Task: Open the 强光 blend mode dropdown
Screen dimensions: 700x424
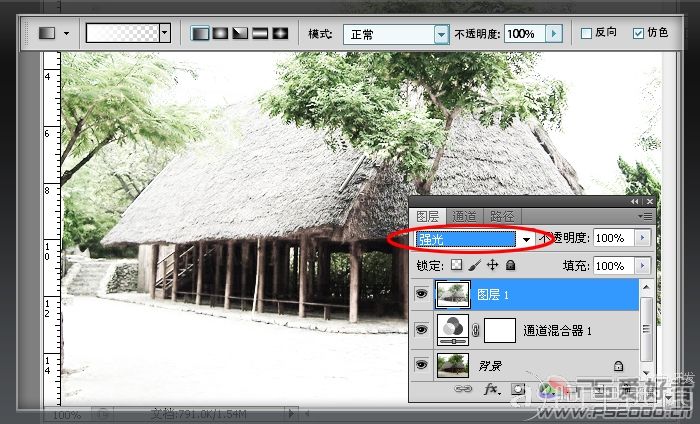Action: point(474,239)
